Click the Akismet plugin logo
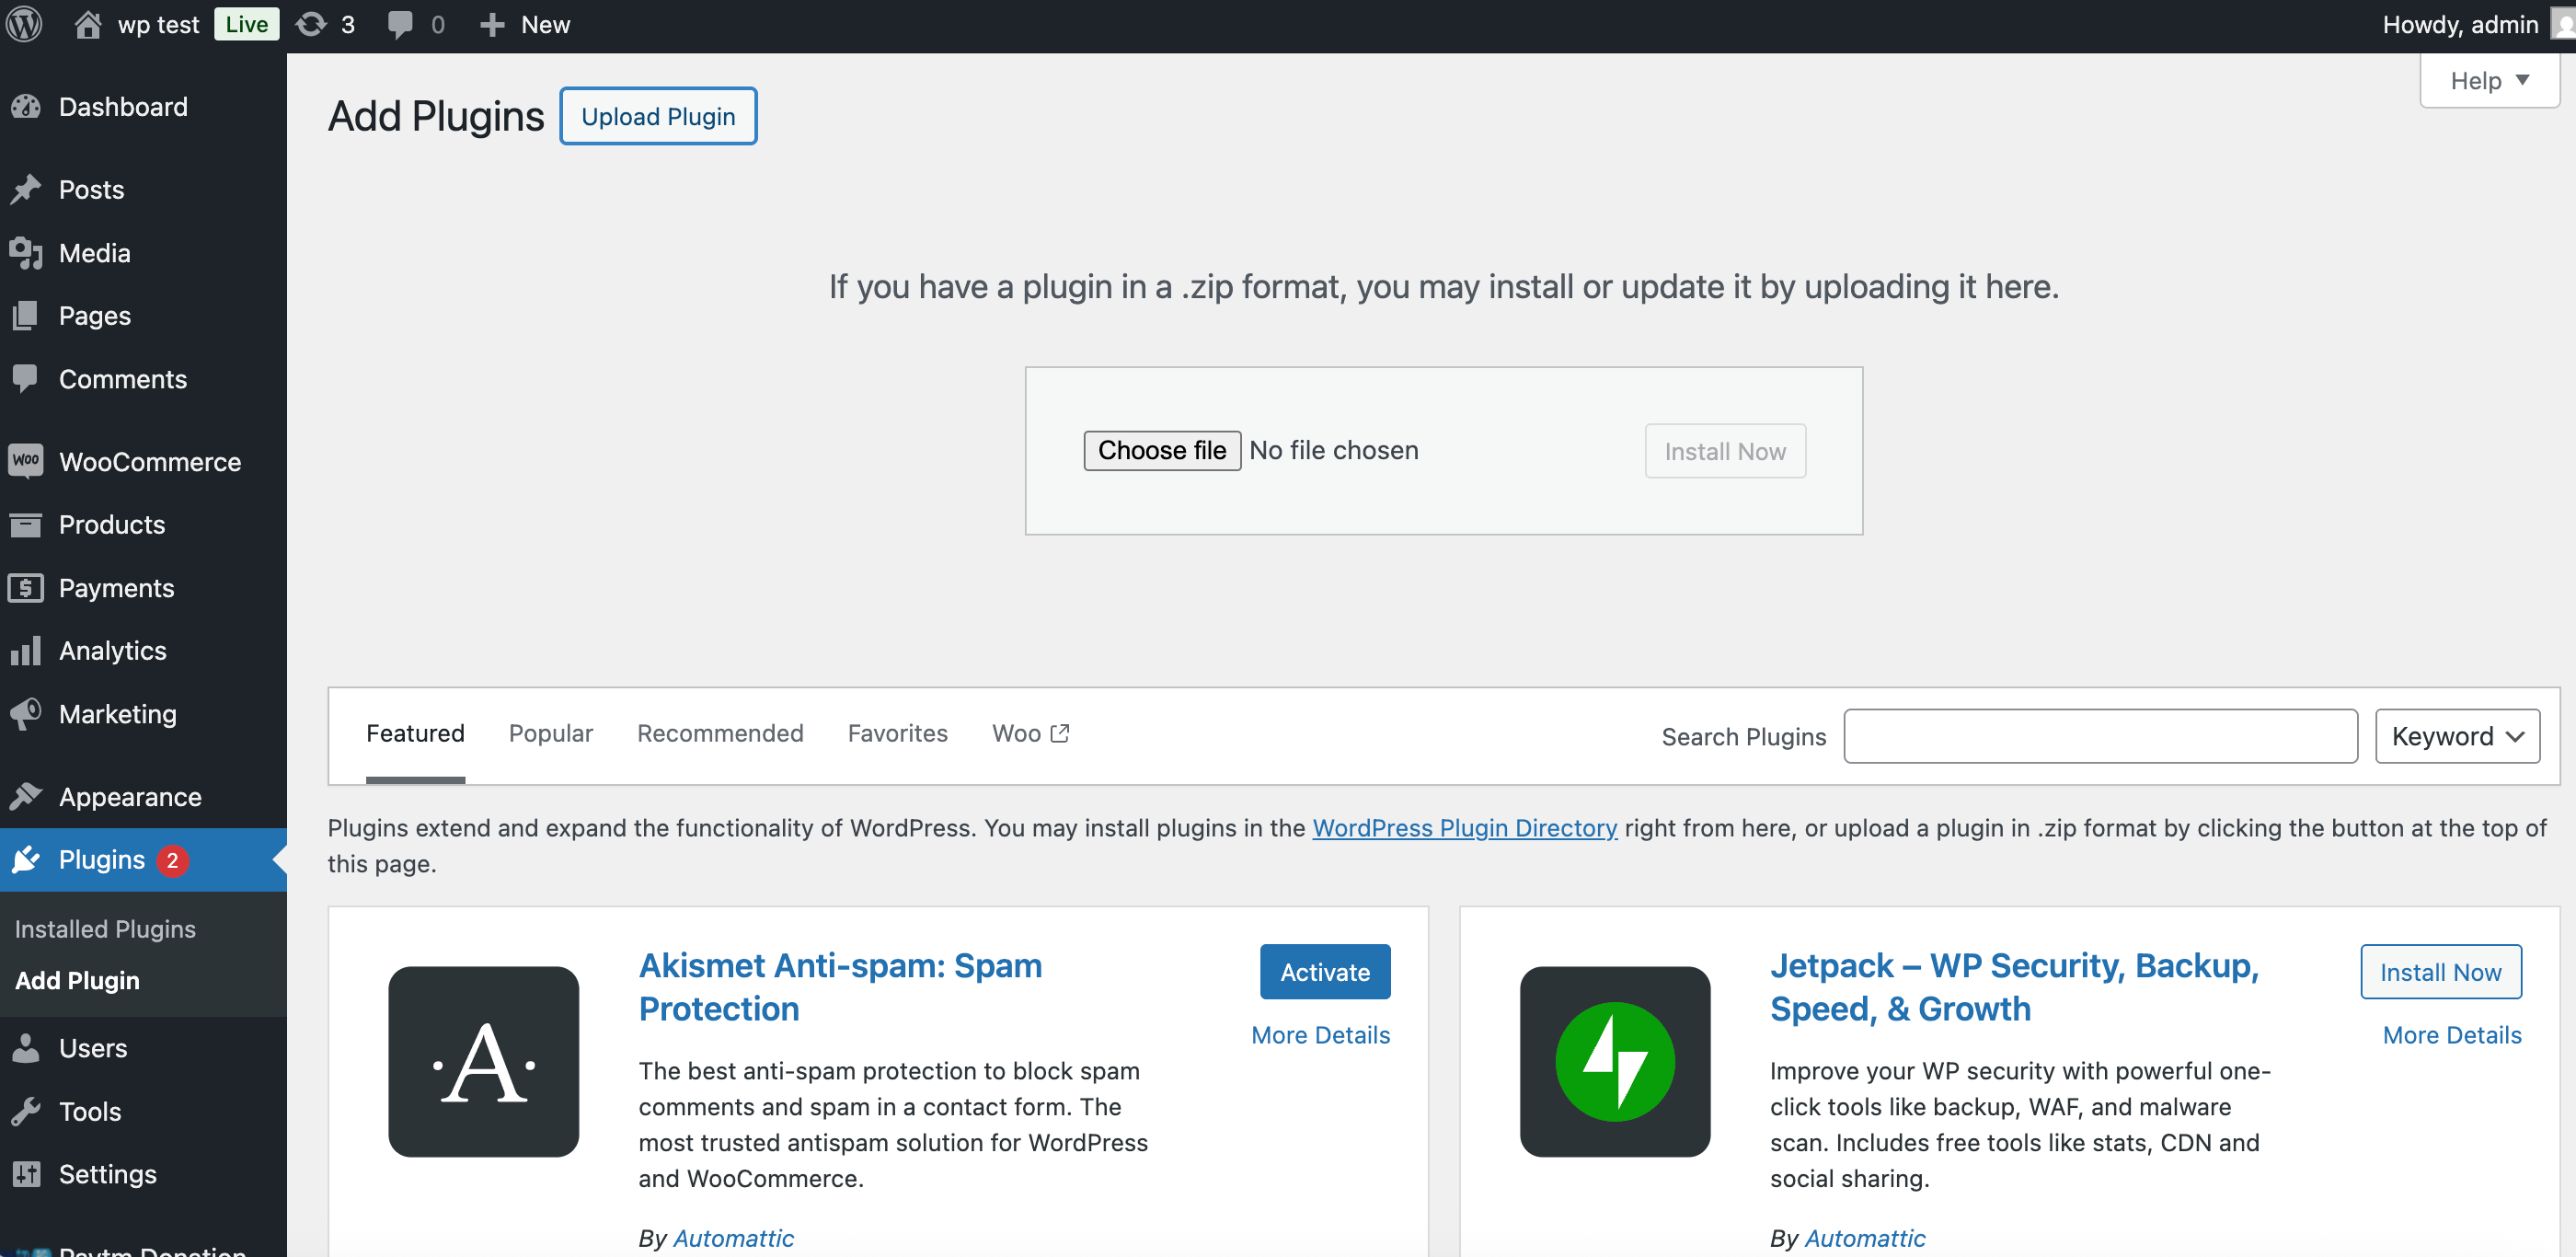The height and width of the screenshot is (1257, 2576). click(x=484, y=1061)
